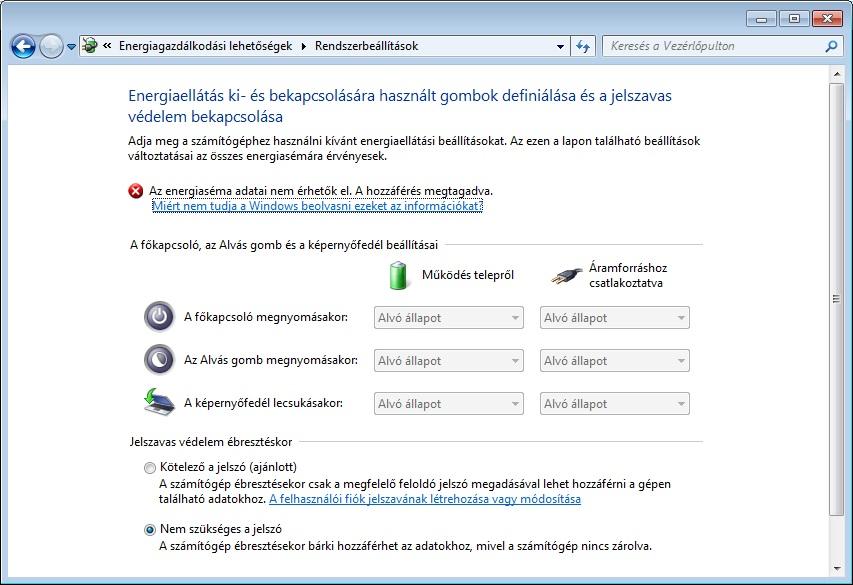Click the A főkapcsoló megnyomásakor label
This screenshot has height=585, width=853.
point(265,317)
